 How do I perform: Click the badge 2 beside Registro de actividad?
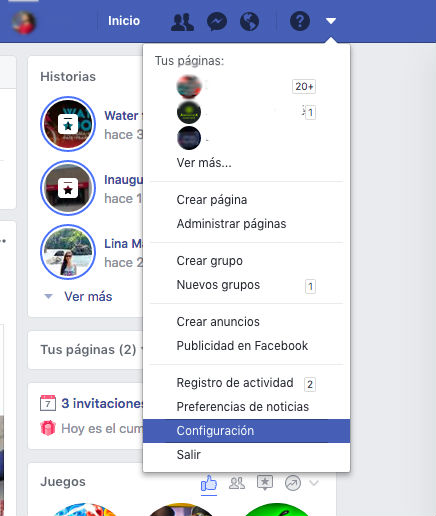pos(310,384)
